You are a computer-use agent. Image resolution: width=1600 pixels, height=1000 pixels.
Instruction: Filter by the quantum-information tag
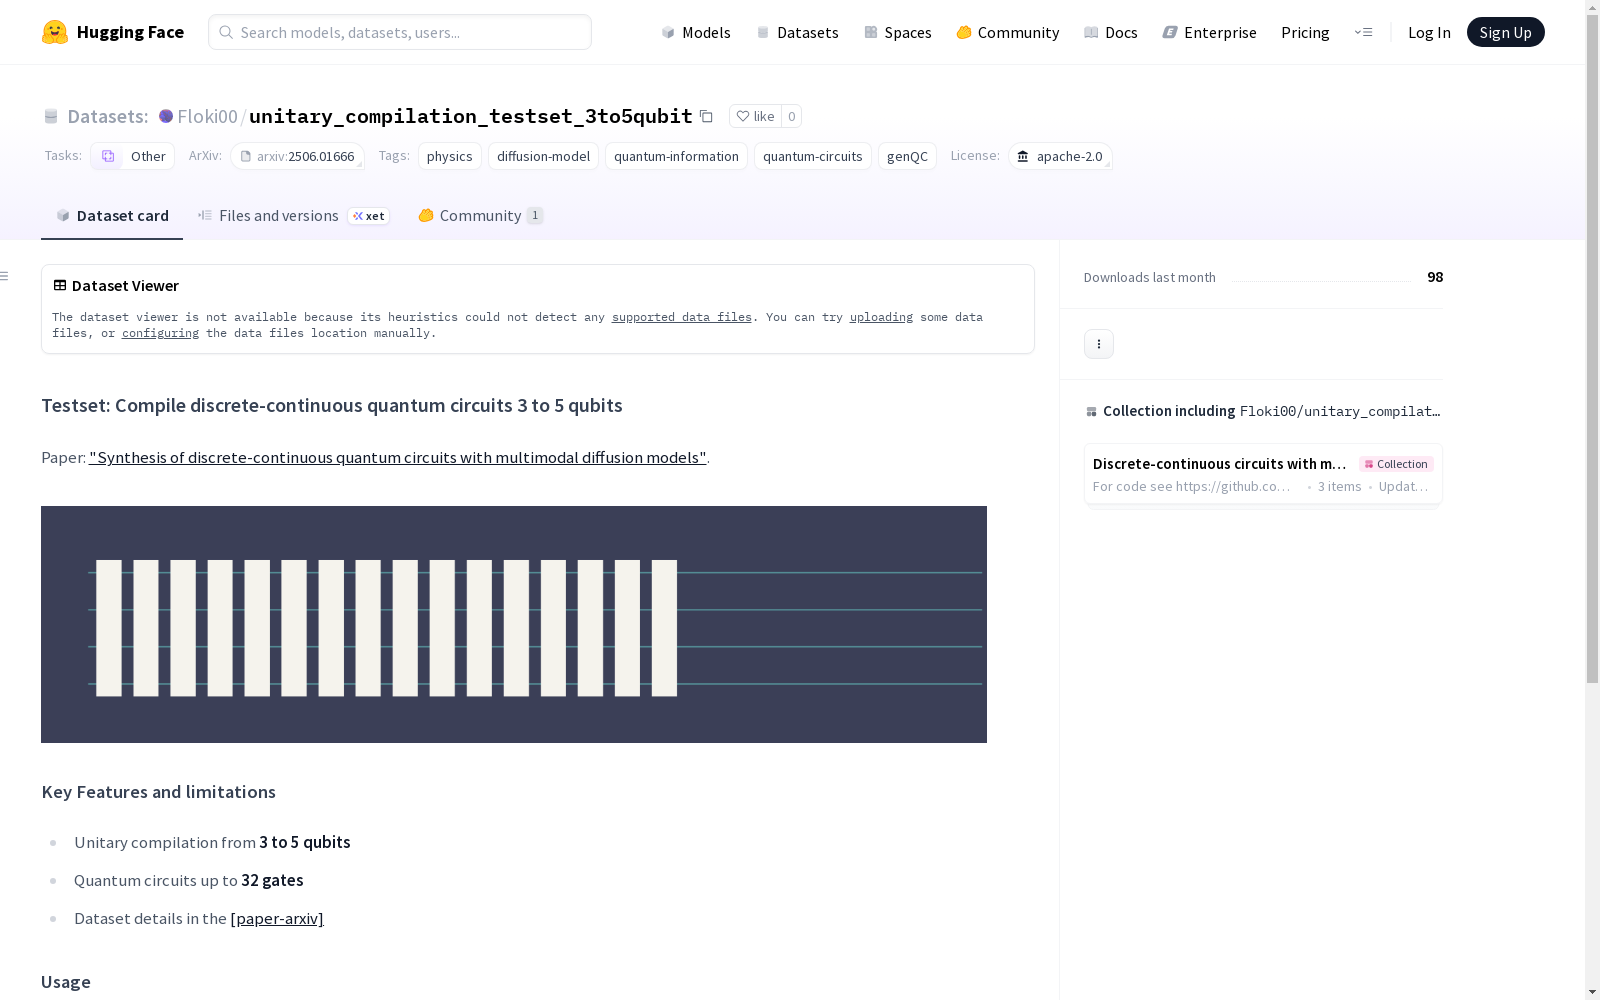coord(676,156)
